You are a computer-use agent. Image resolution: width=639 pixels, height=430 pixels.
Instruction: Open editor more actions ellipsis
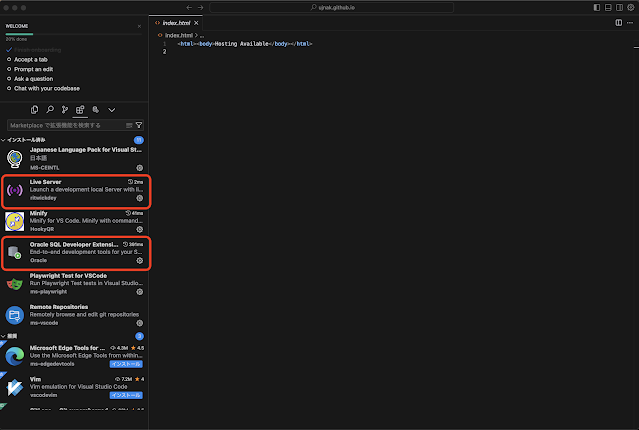click(630, 23)
